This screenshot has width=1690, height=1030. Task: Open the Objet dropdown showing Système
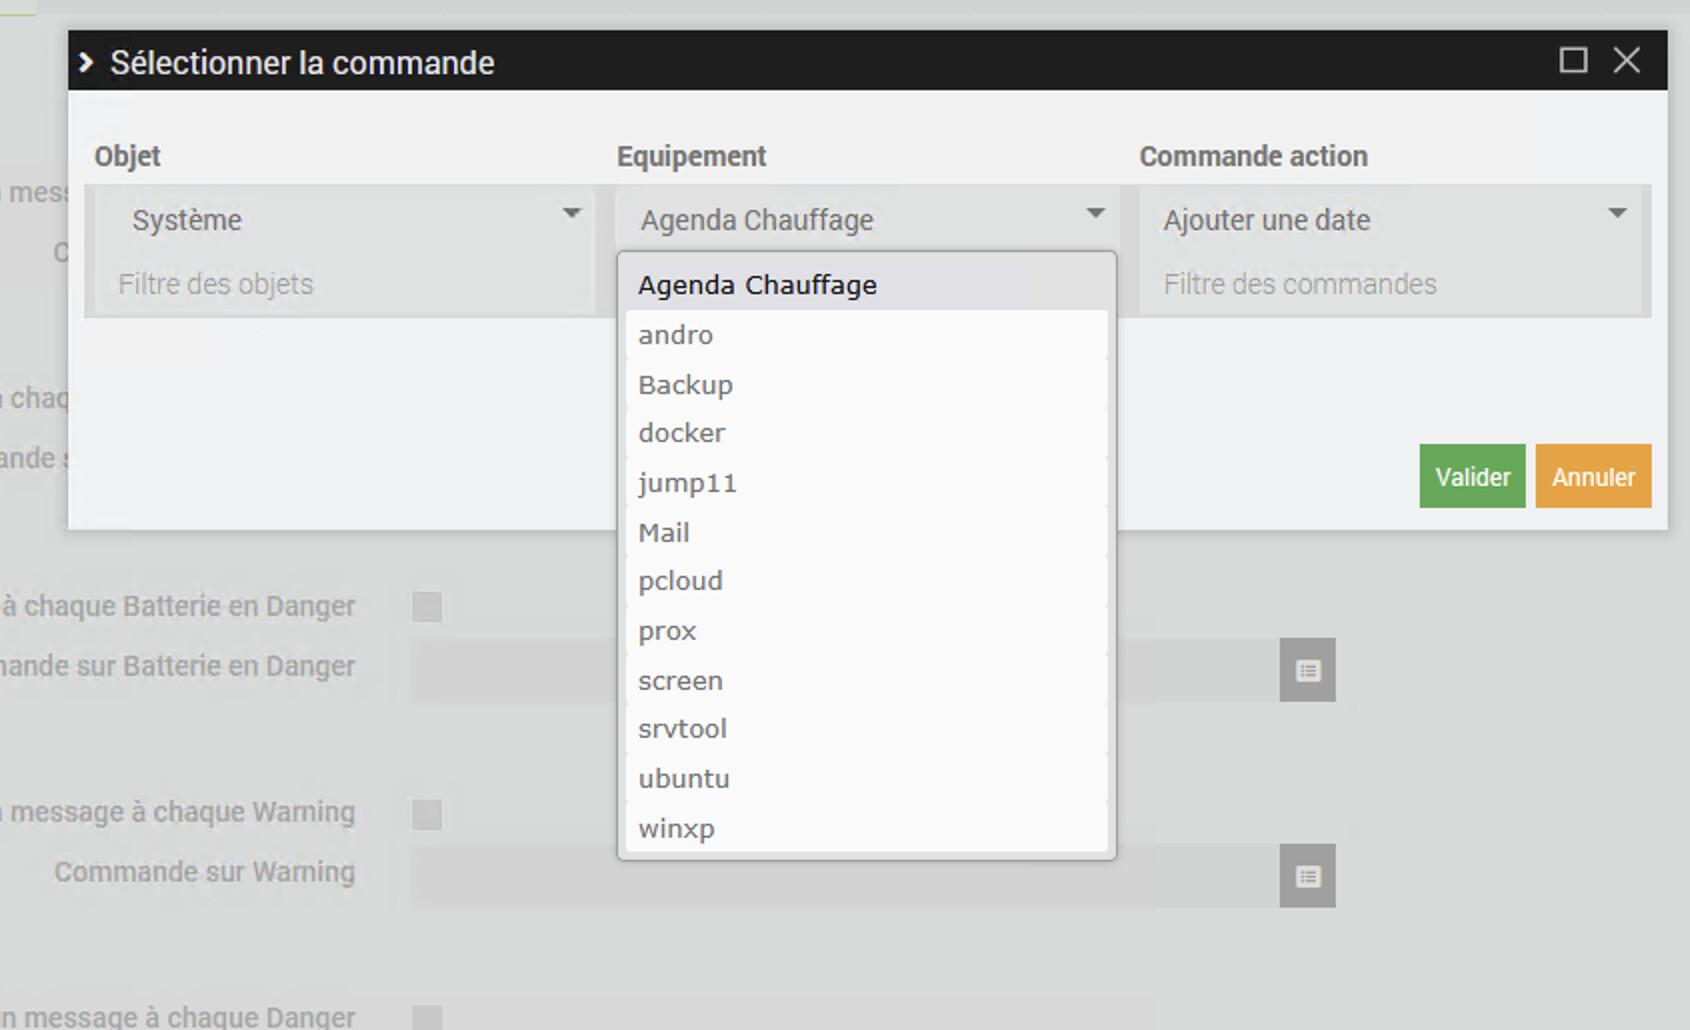(x=345, y=219)
